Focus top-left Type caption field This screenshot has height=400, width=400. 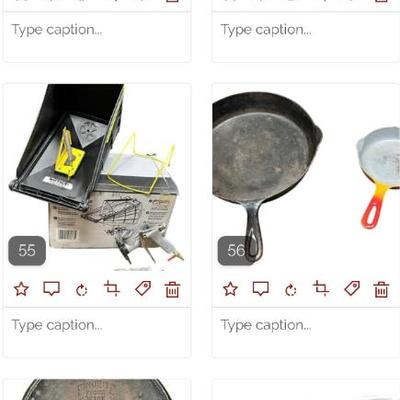[97, 37]
